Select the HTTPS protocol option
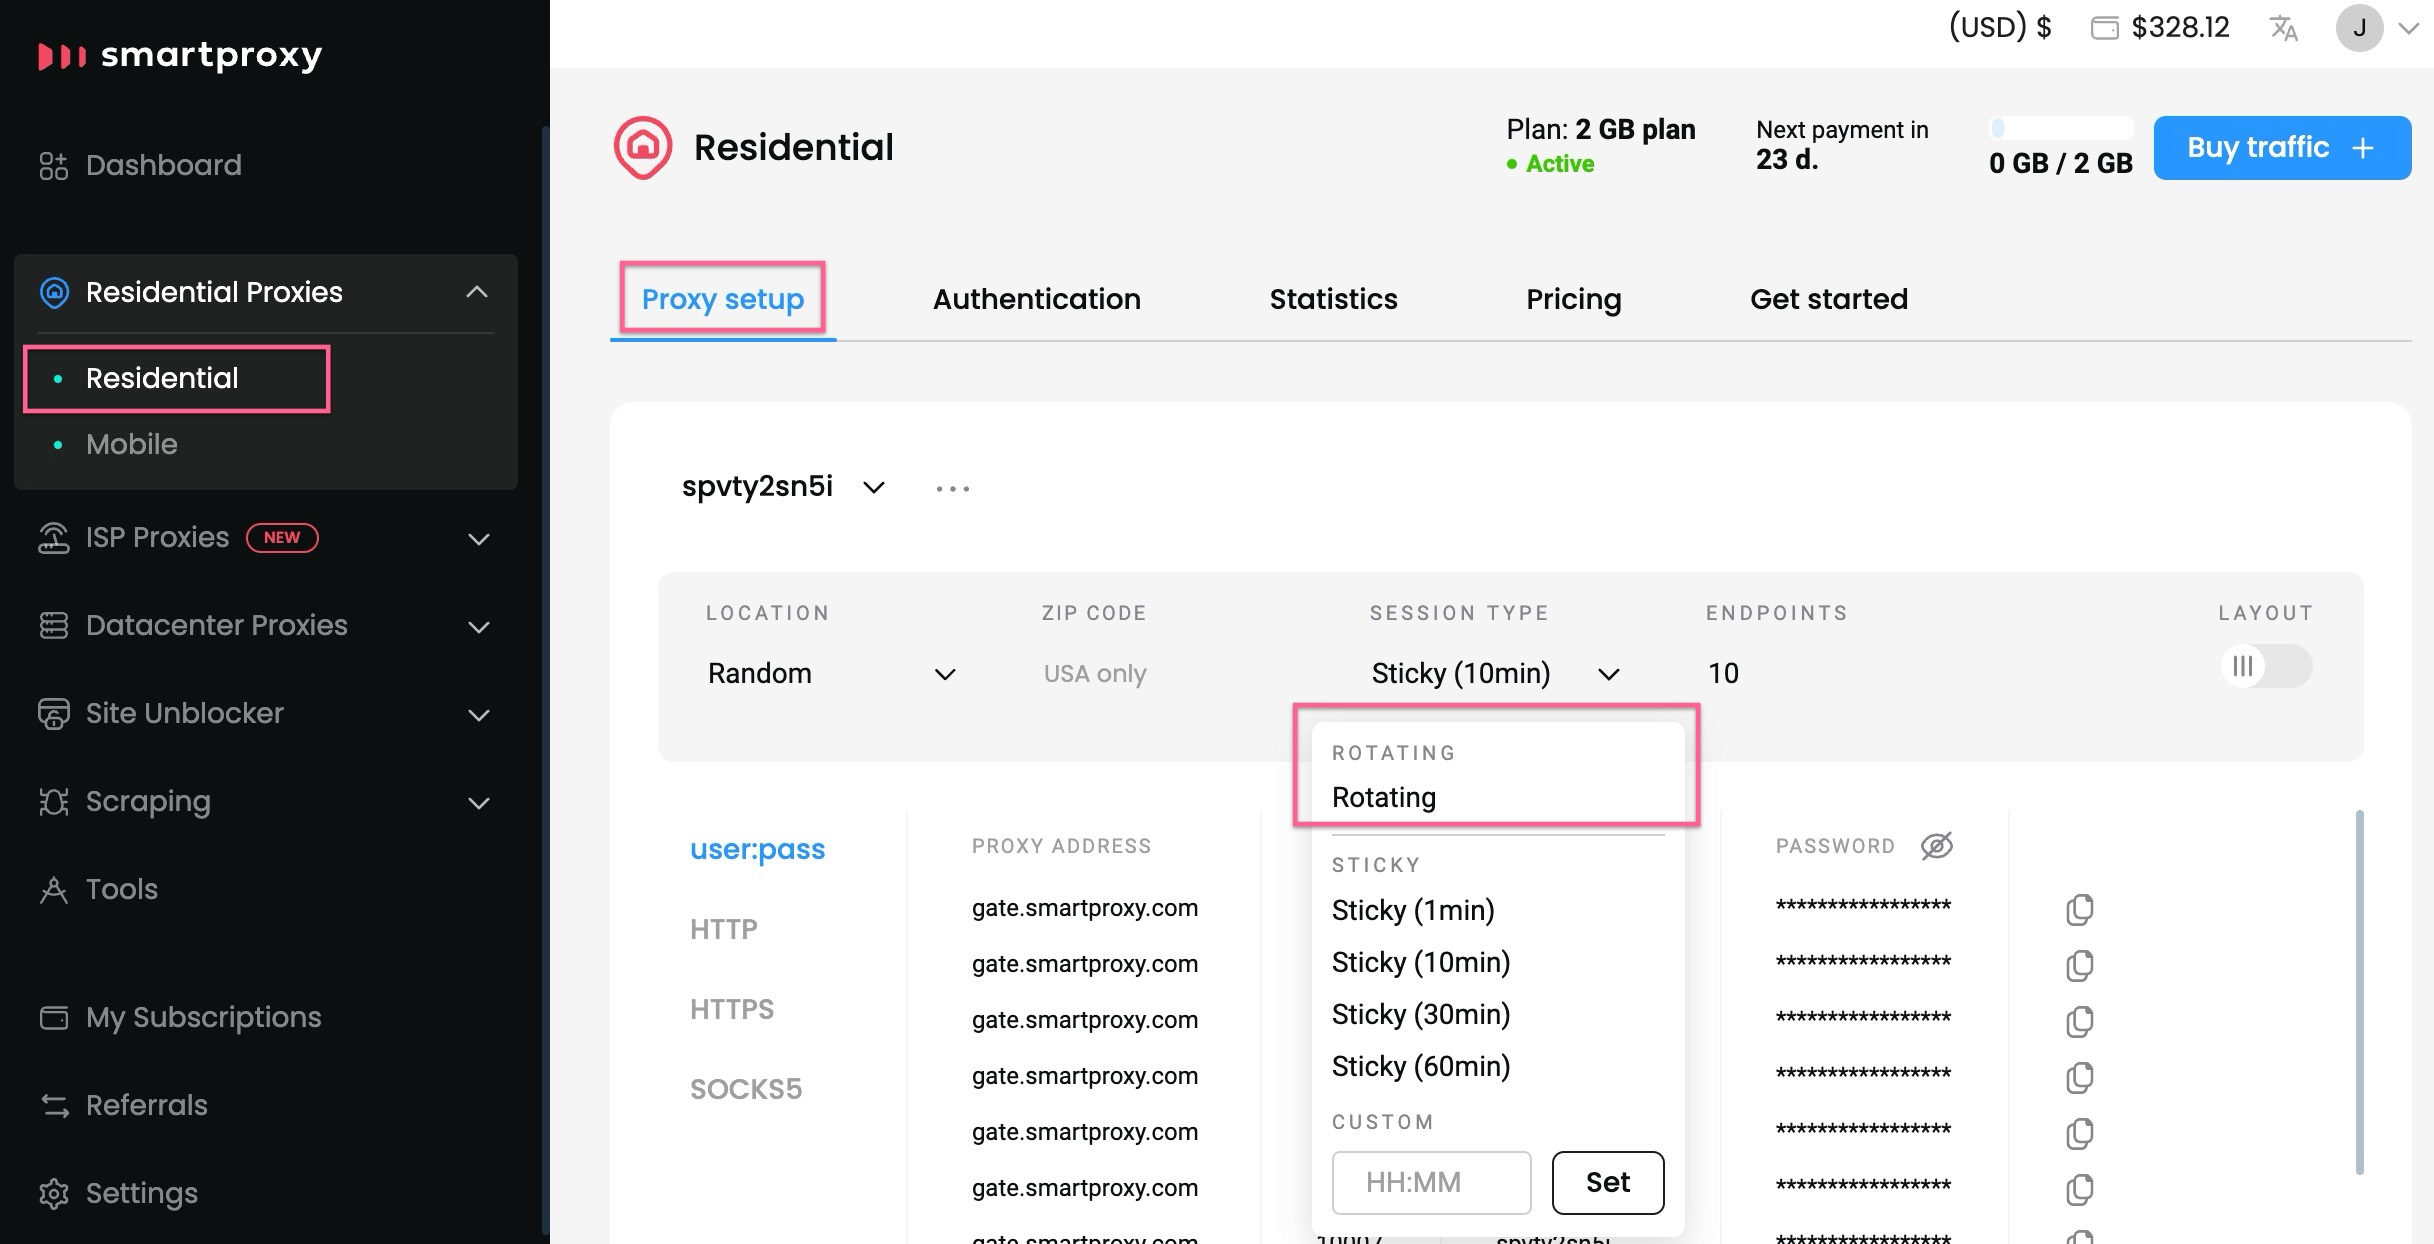 732,1009
